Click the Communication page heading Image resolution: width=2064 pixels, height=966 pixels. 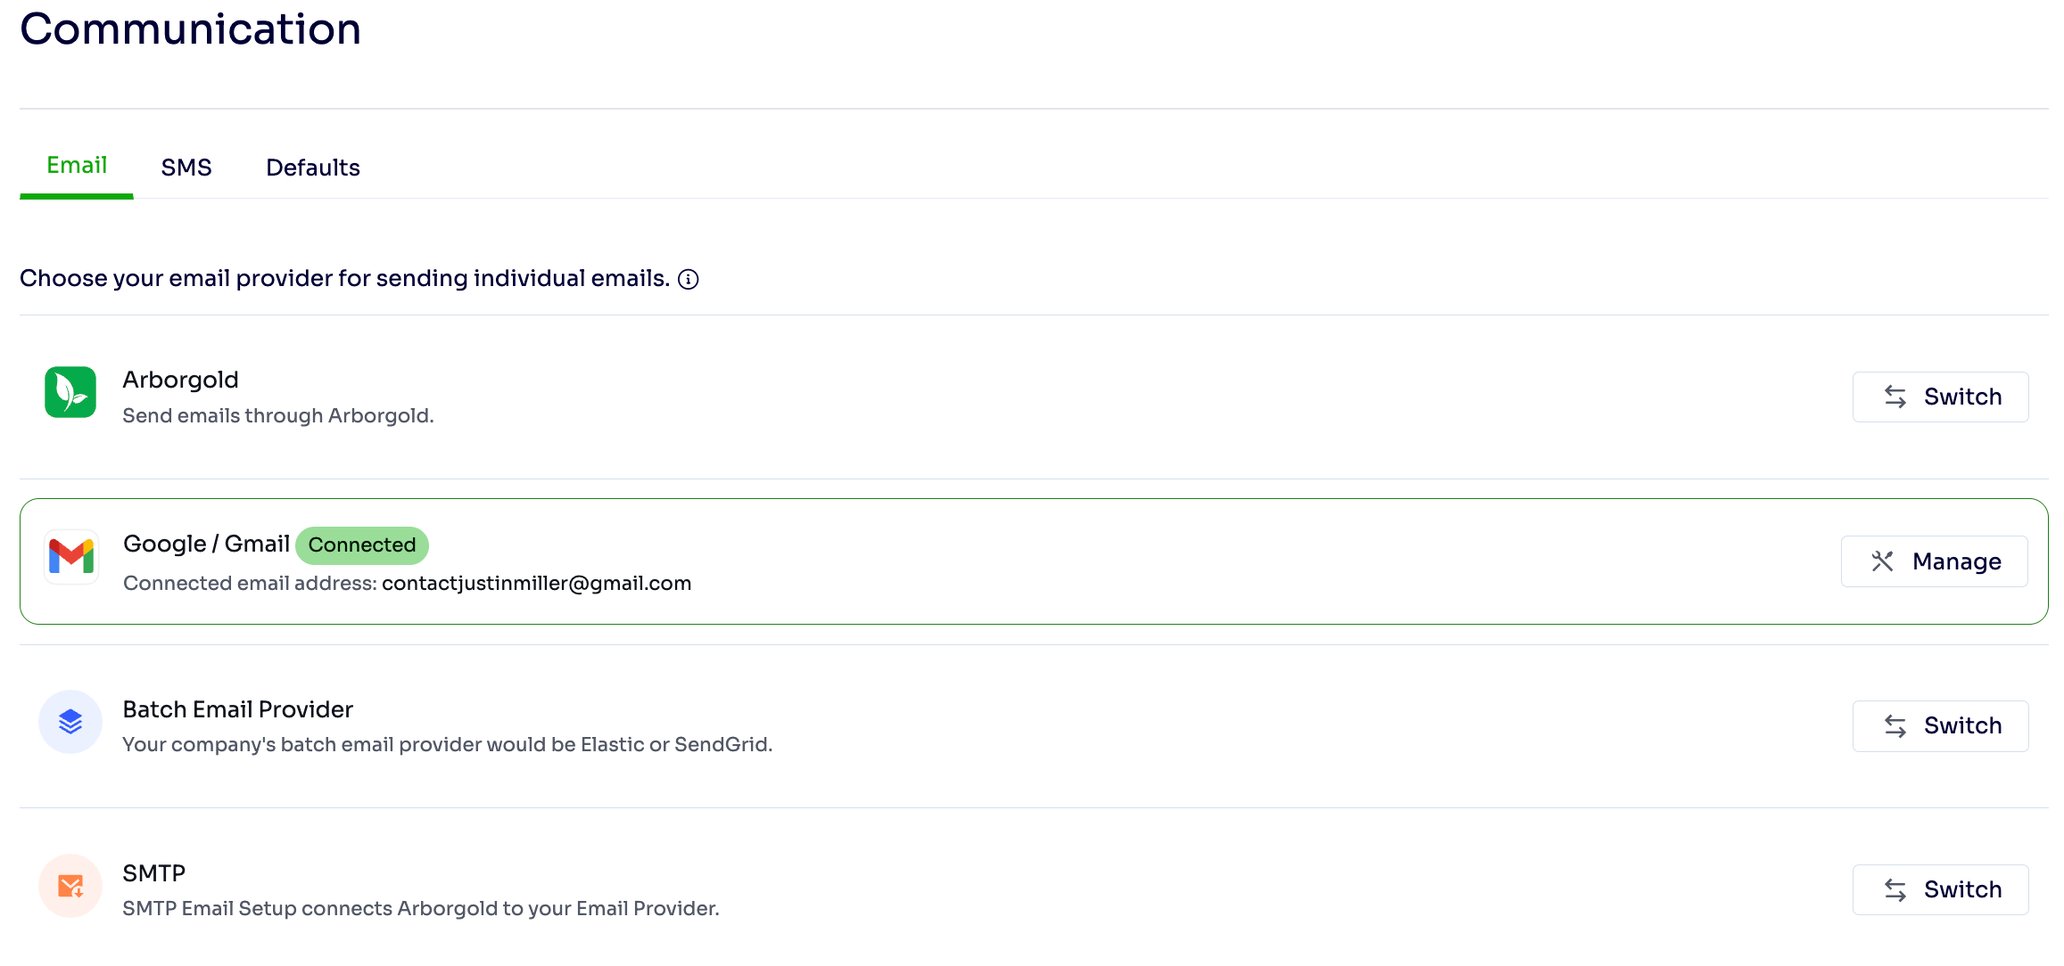pos(190,29)
